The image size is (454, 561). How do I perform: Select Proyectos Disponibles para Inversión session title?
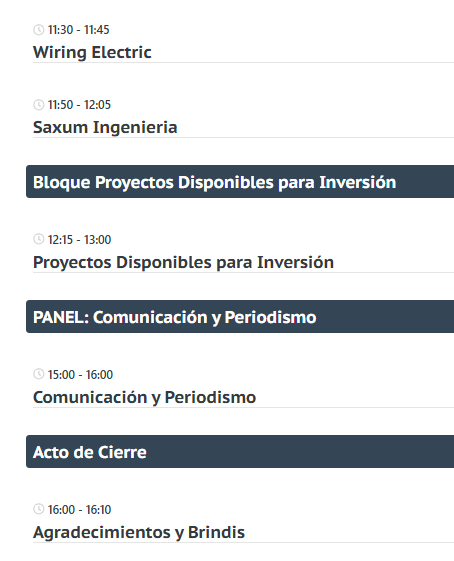[184, 262]
